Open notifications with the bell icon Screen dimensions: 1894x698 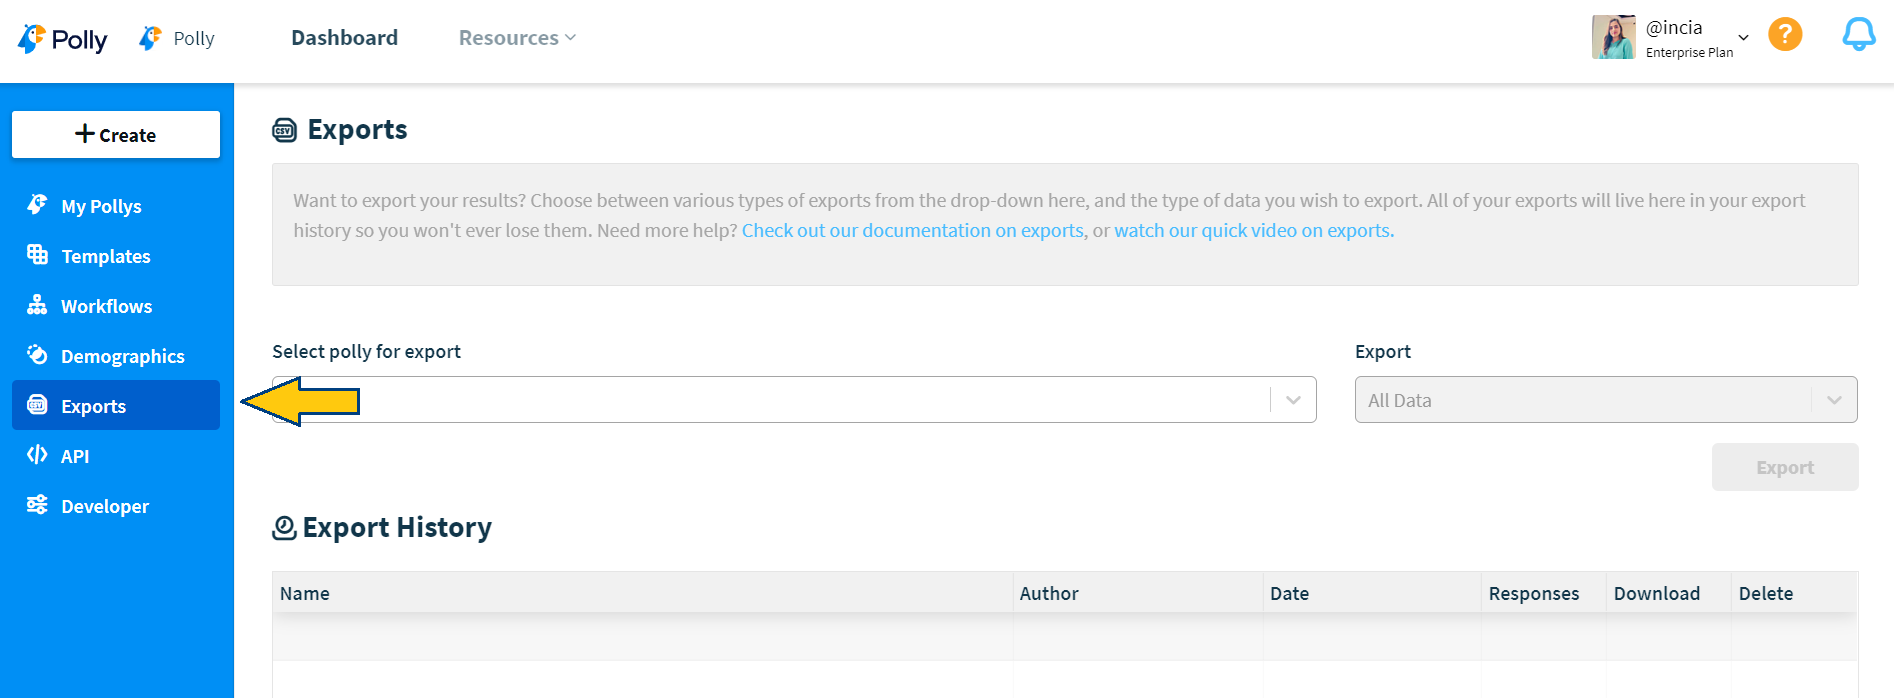click(1858, 35)
